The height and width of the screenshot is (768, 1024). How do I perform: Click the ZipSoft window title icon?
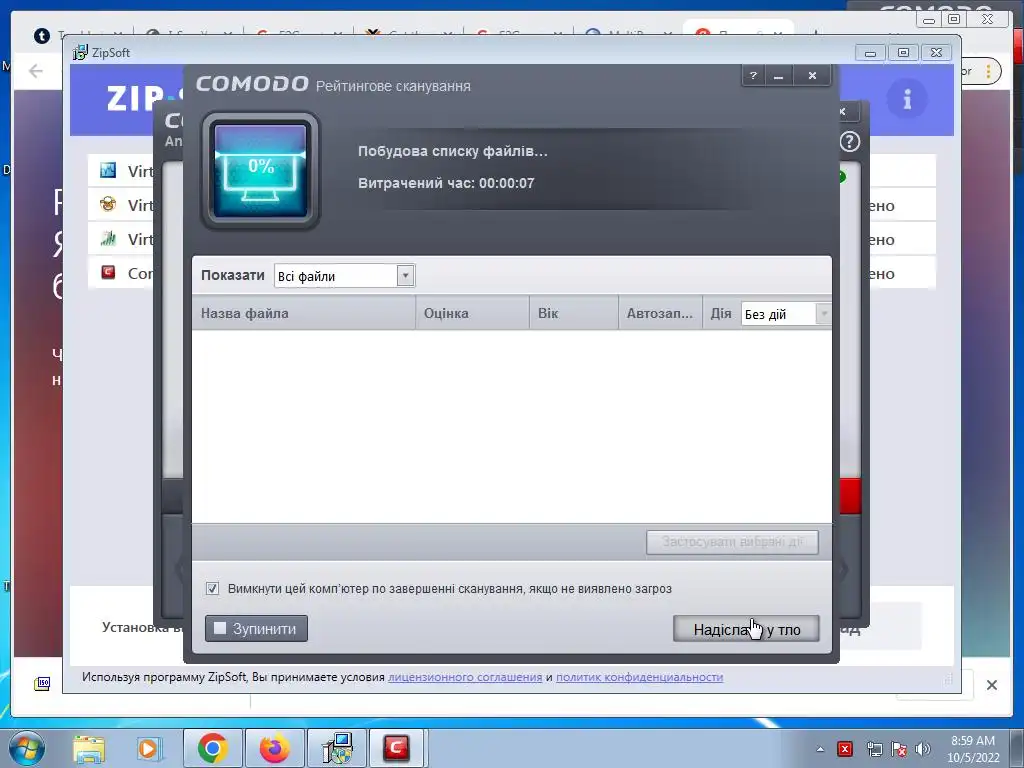click(80, 52)
